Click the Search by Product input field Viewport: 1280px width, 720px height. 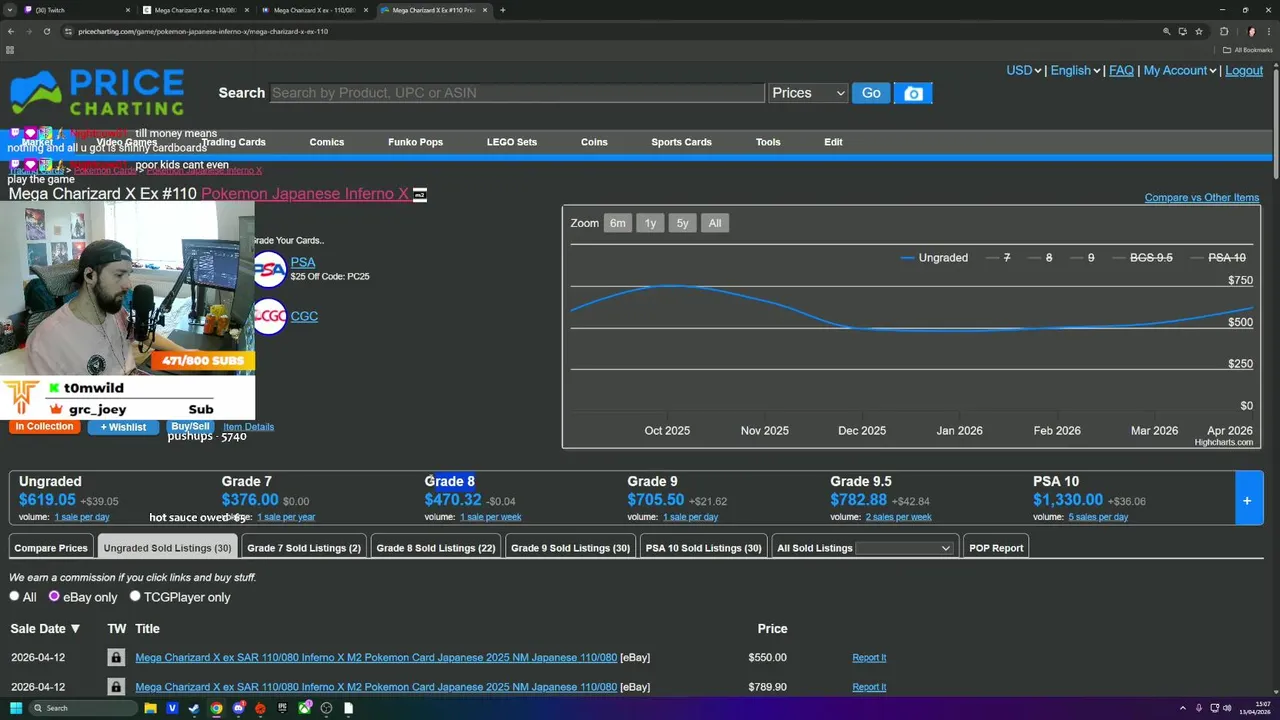pyautogui.click(x=517, y=93)
